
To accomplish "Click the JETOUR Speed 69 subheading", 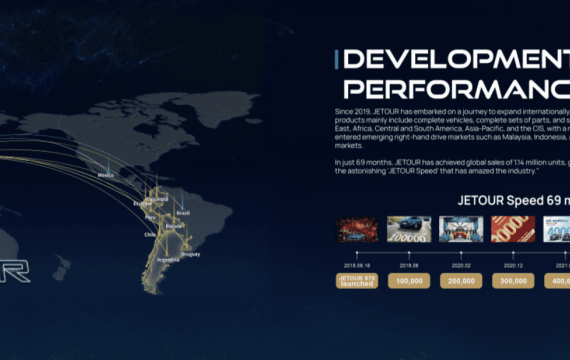I will 514,200.
